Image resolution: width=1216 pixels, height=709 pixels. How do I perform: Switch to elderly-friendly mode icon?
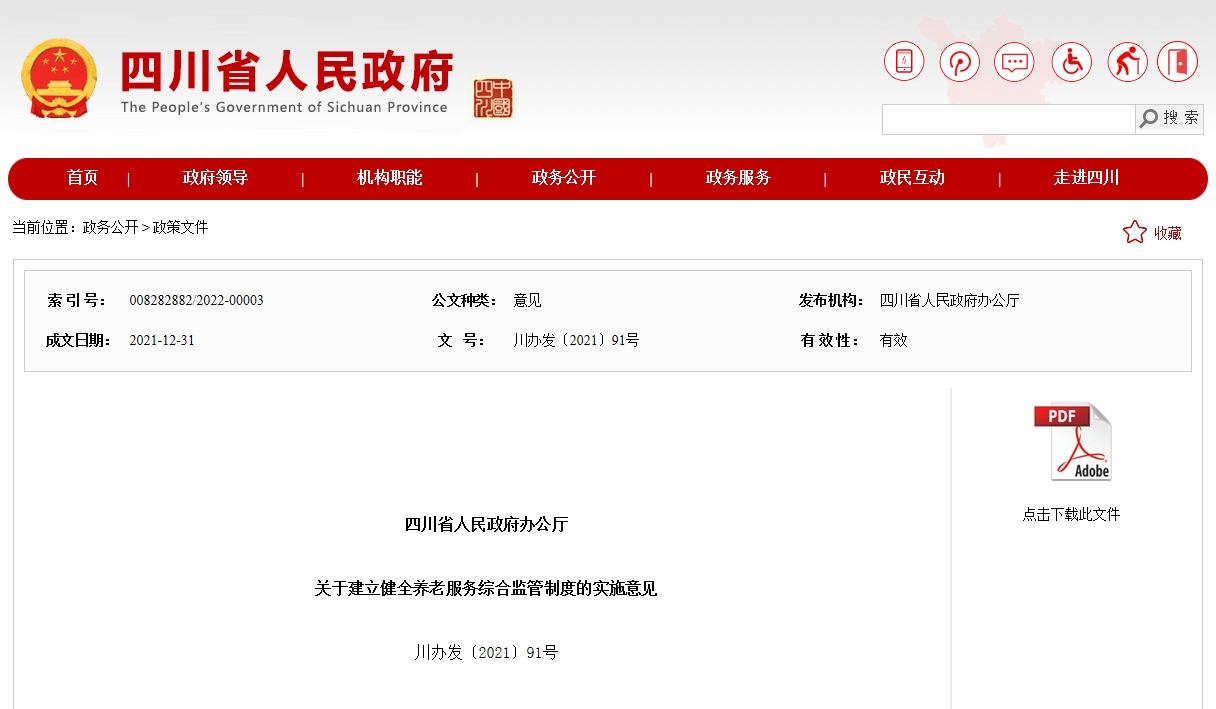pos(1127,62)
